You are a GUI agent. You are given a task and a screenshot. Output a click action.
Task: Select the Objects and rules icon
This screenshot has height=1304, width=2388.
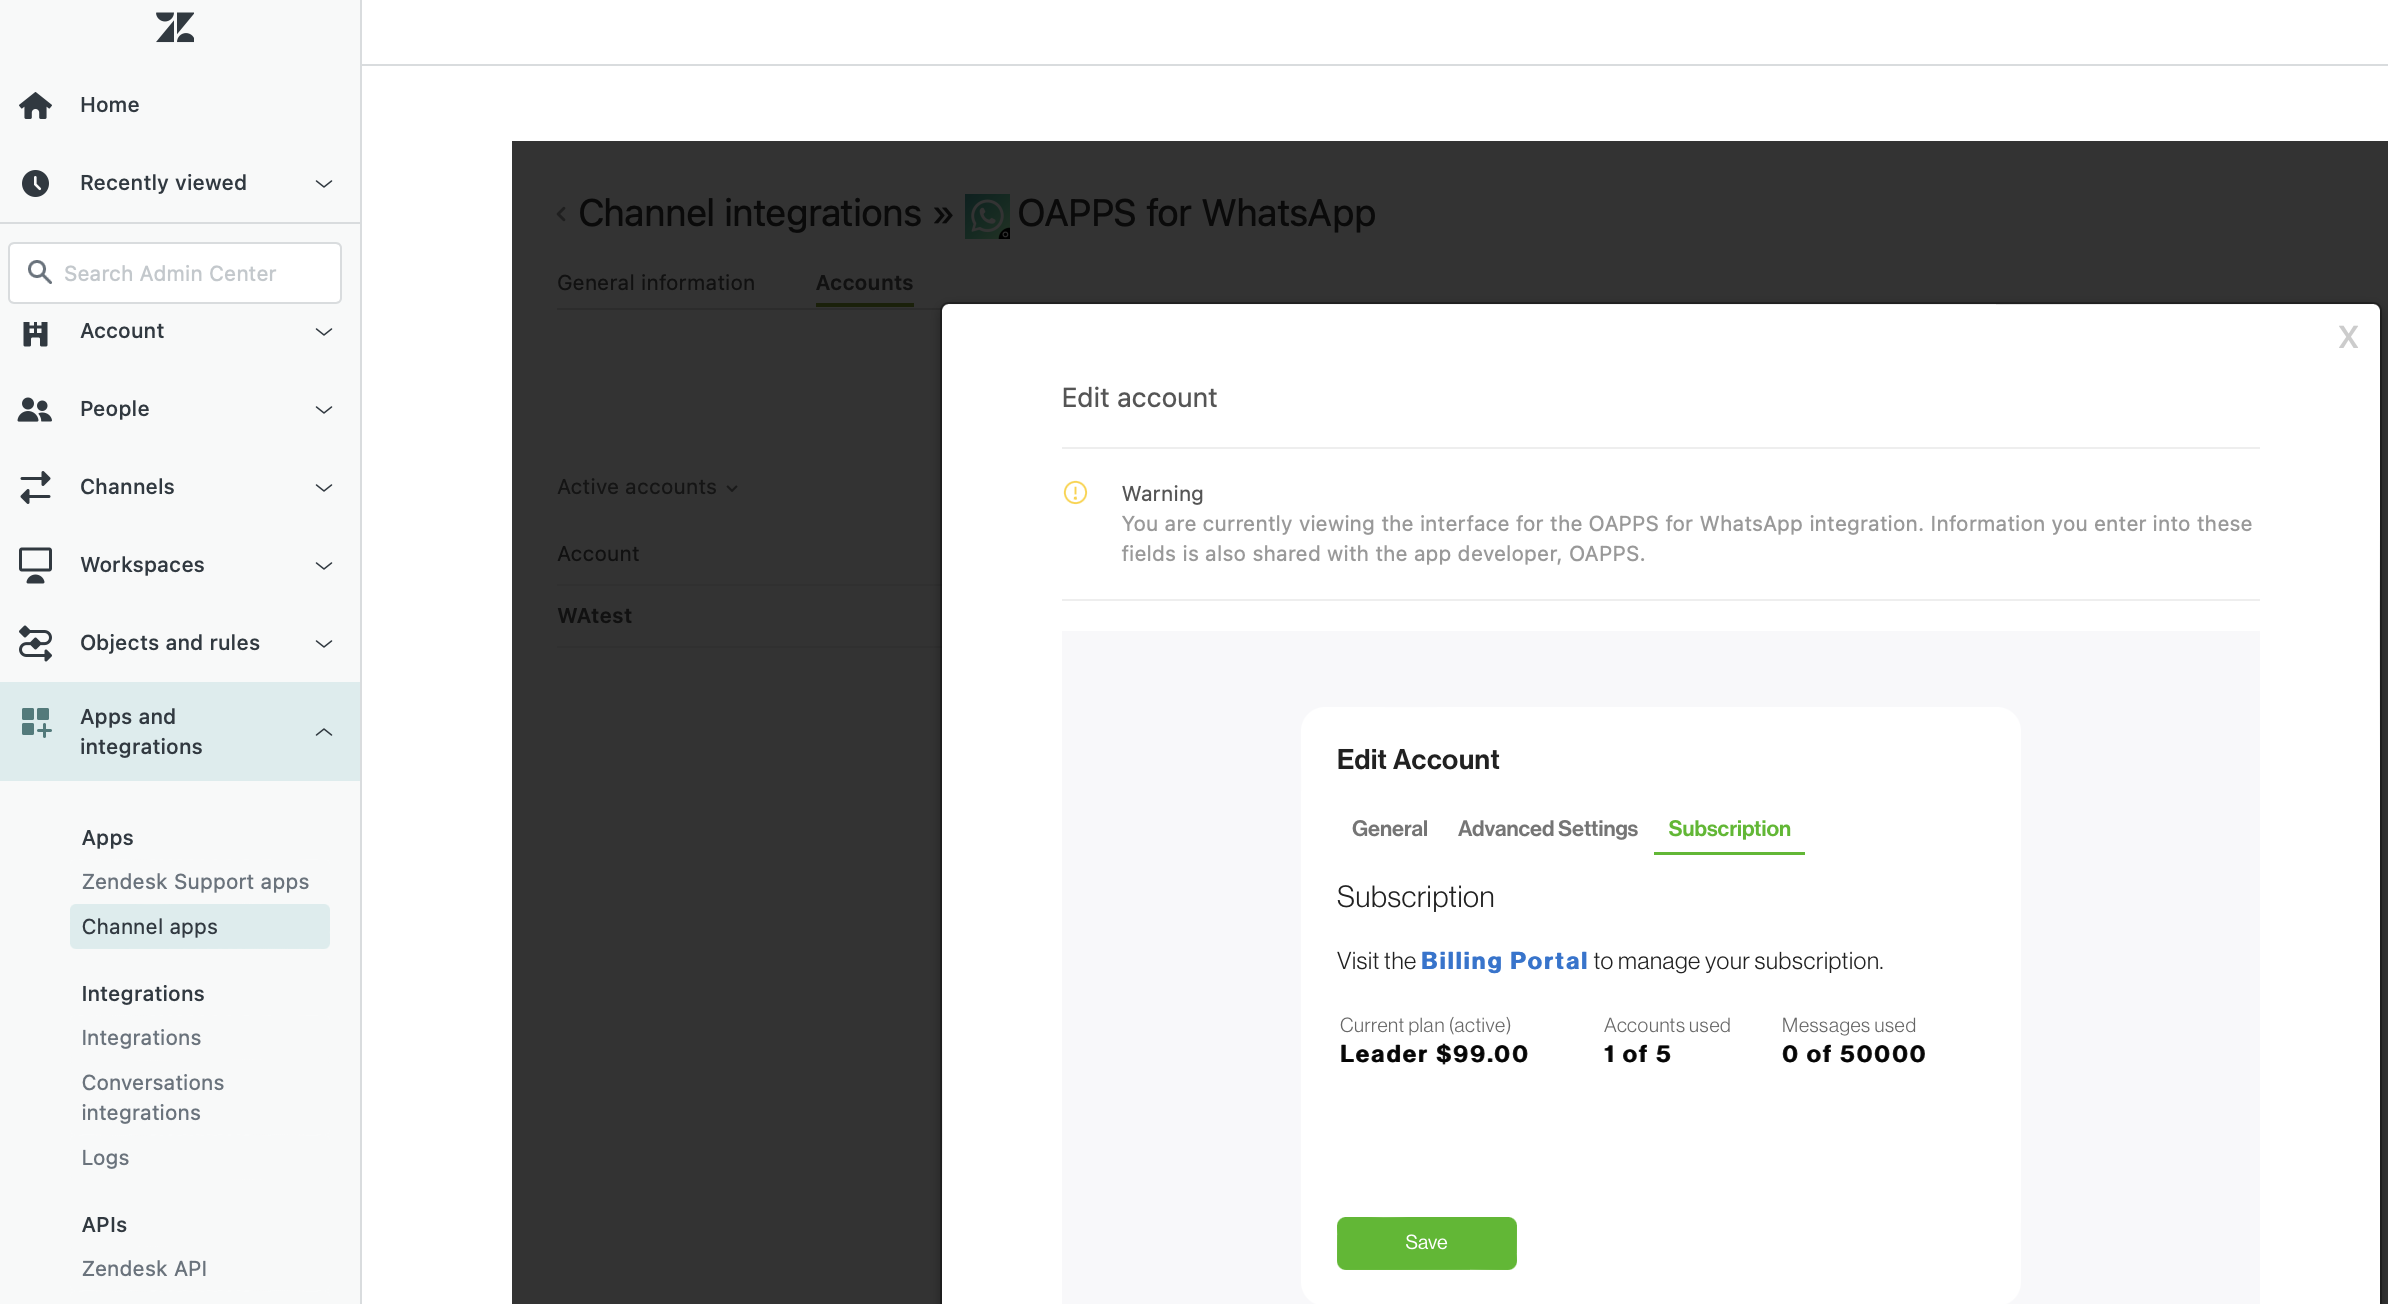35,643
